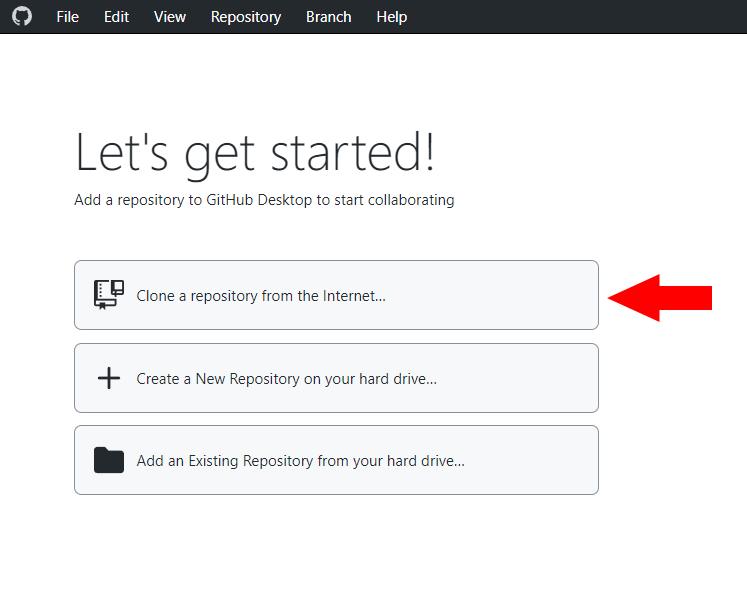Click the empty menu bar area right of Help
The image size is (747, 593).
(x=580, y=17)
